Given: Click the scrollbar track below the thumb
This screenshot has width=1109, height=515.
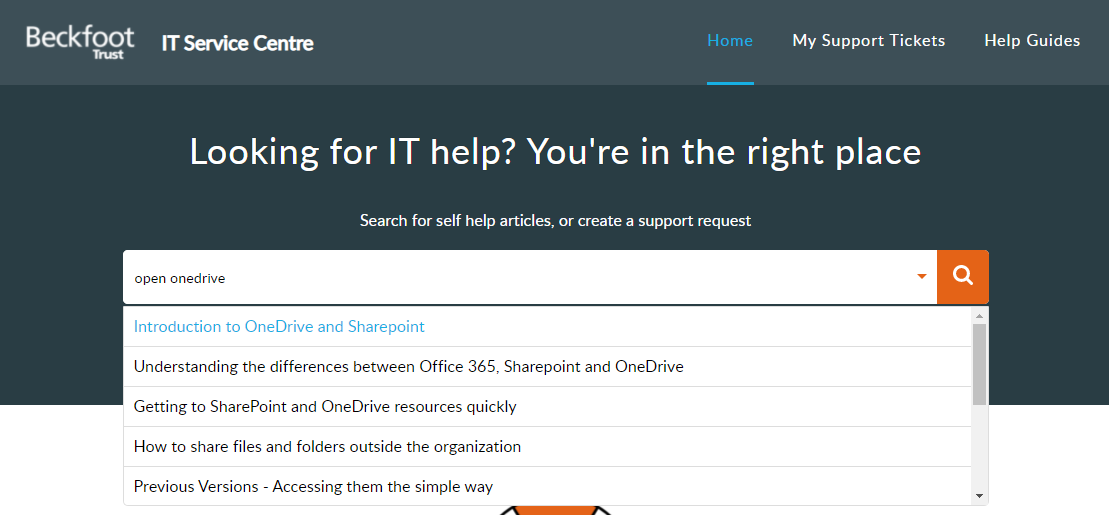Looking at the screenshot, I should [980, 447].
